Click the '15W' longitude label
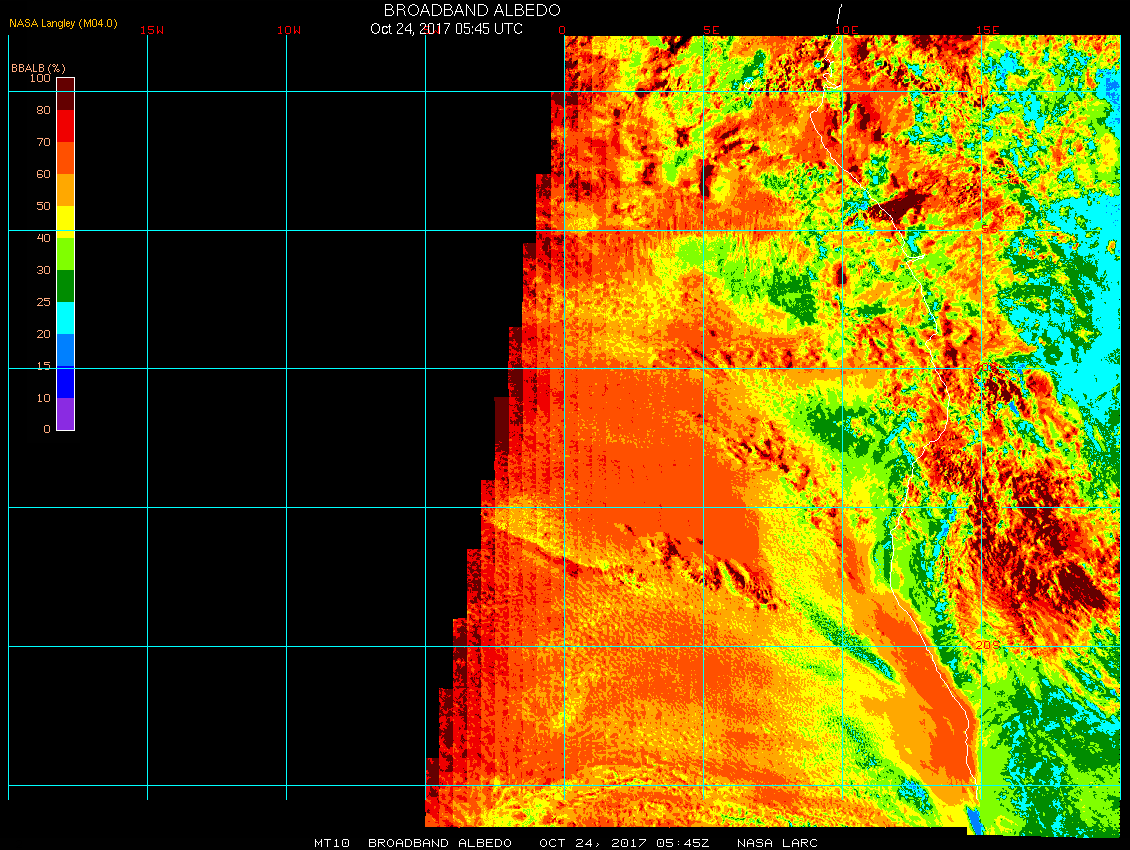 (152, 30)
